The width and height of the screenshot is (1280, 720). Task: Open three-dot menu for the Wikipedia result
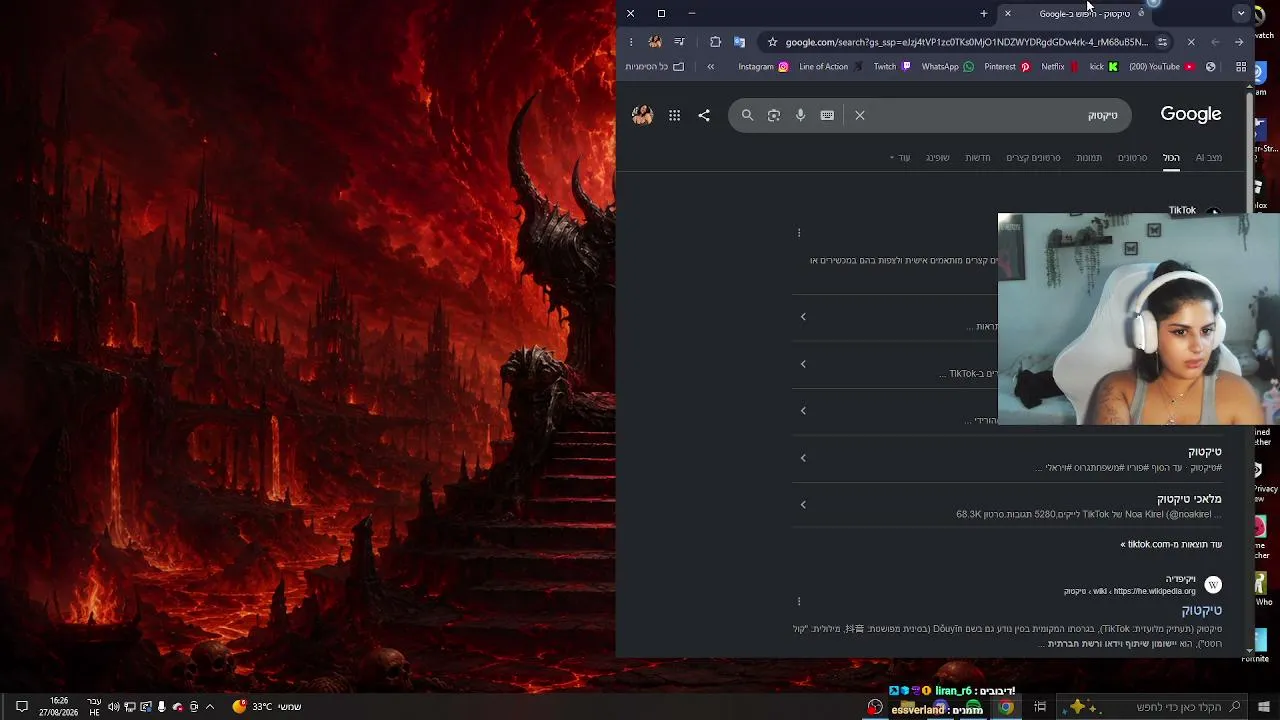pos(799,601)
